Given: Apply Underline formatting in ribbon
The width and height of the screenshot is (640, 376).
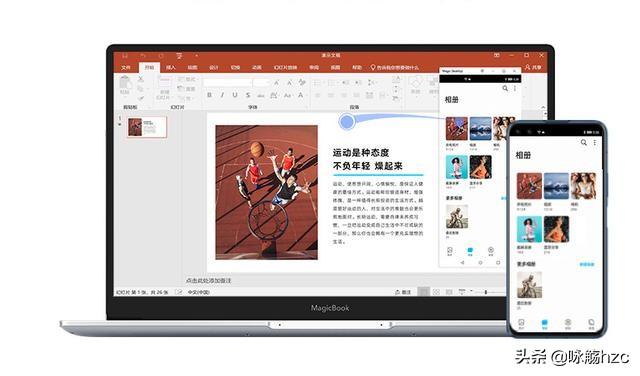Looking at the screenshot, I should 235,95.
